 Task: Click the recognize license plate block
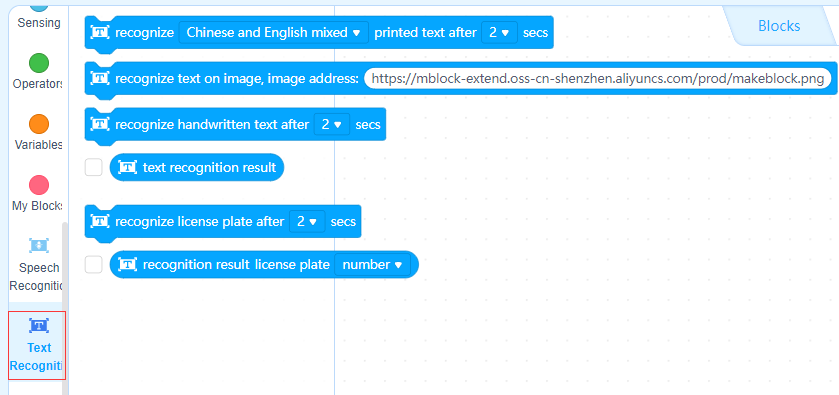(223, 222)
